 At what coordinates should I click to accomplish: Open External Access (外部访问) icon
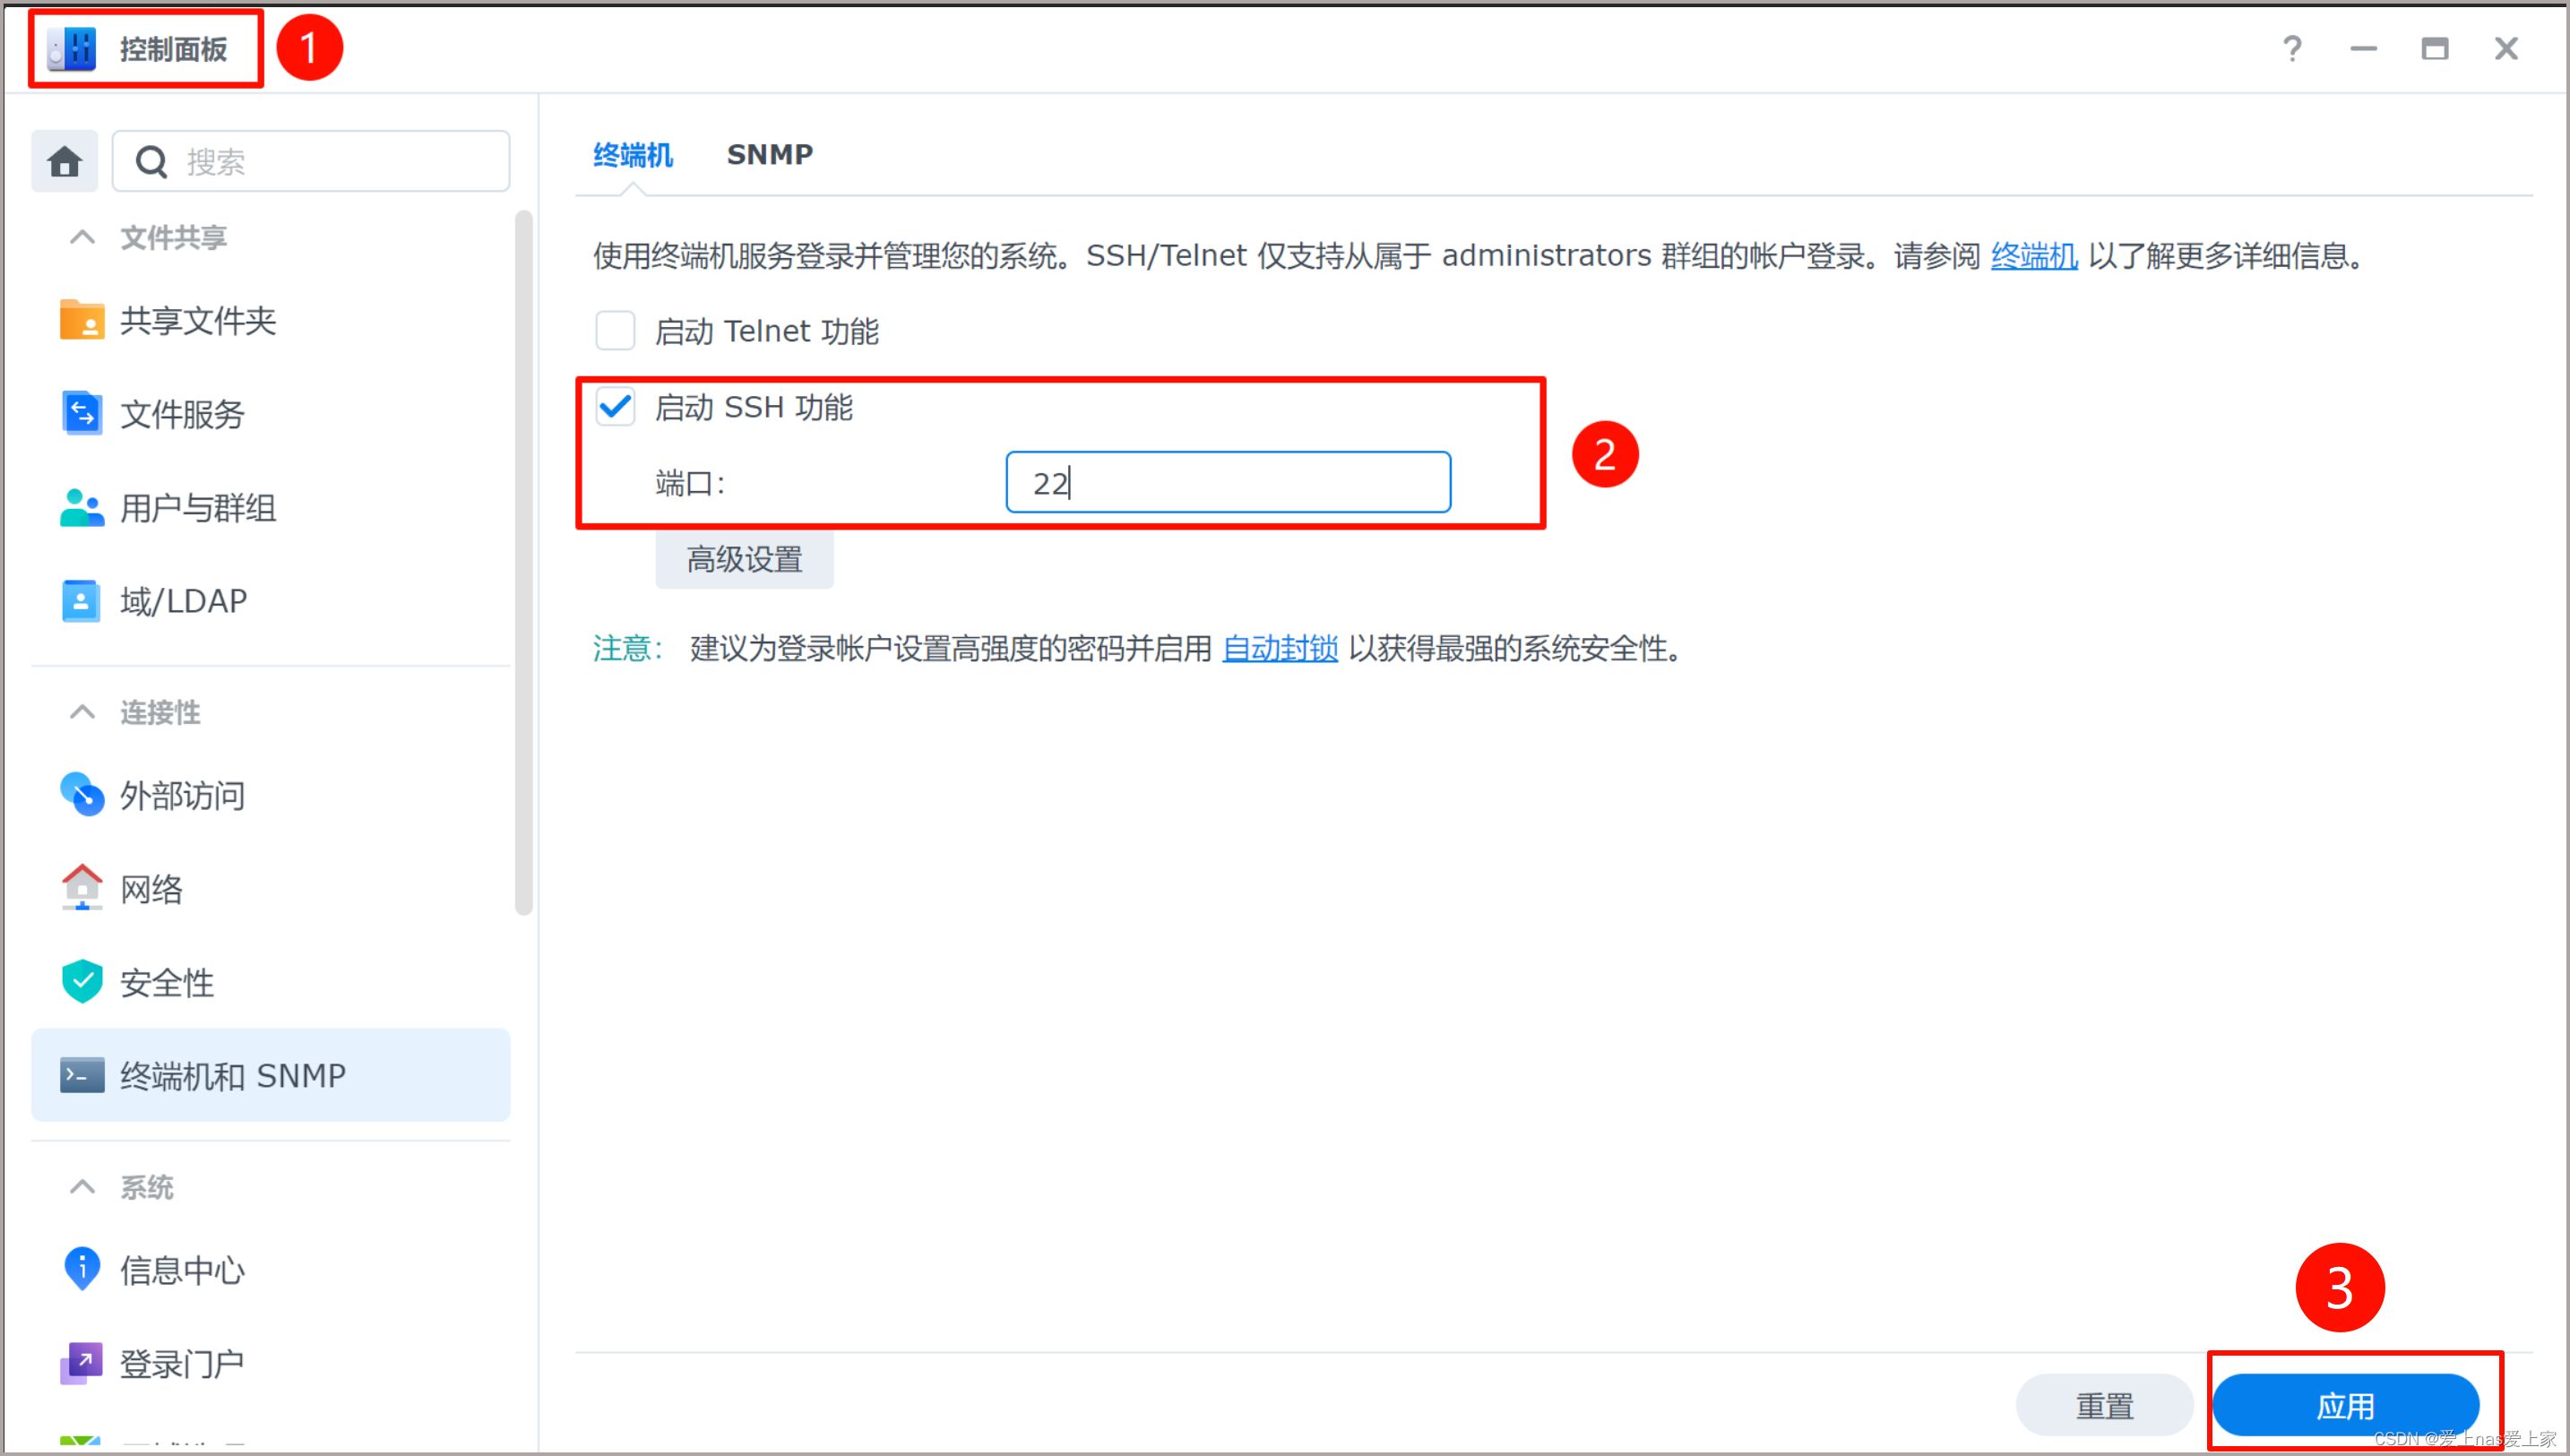pos(81,795)
